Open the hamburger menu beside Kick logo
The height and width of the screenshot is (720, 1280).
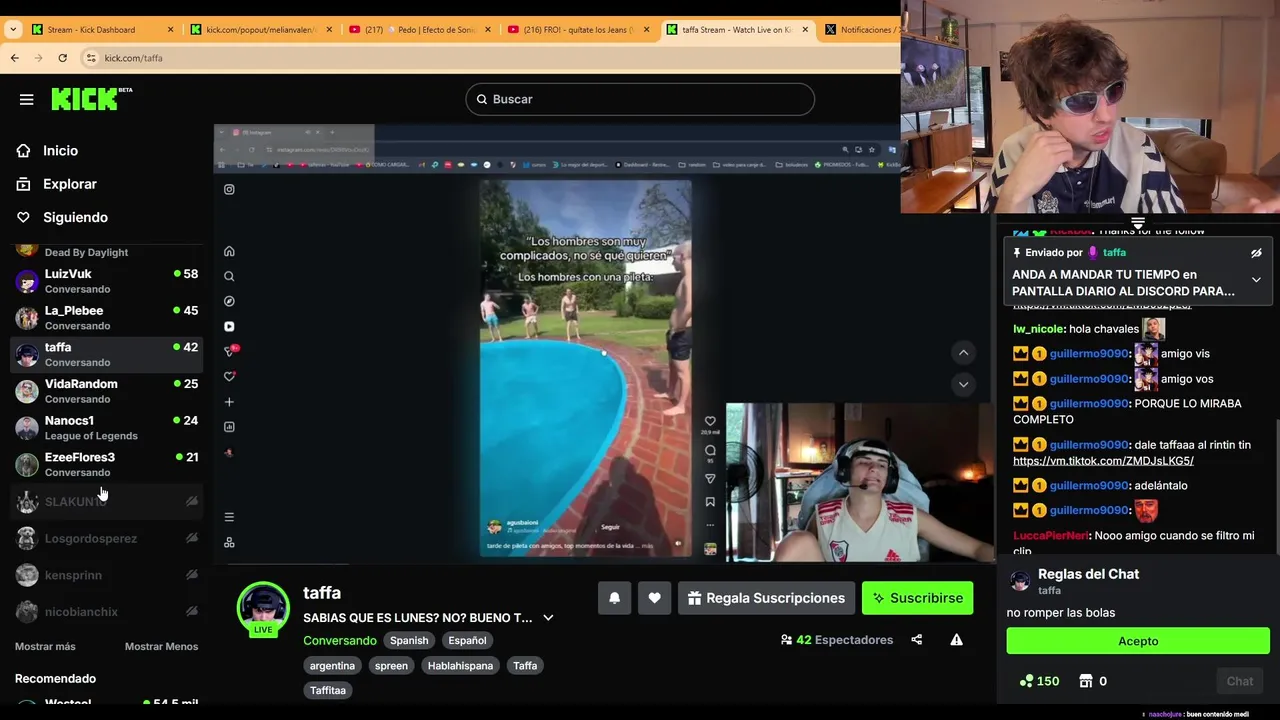pyautogui.click(x=27, y=99)
